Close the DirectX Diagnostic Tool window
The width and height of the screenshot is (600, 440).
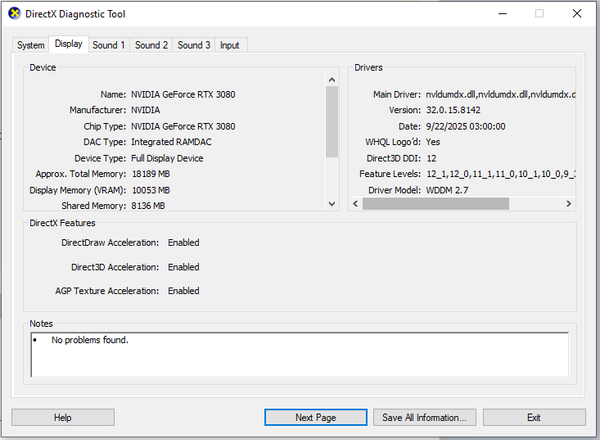579,14
